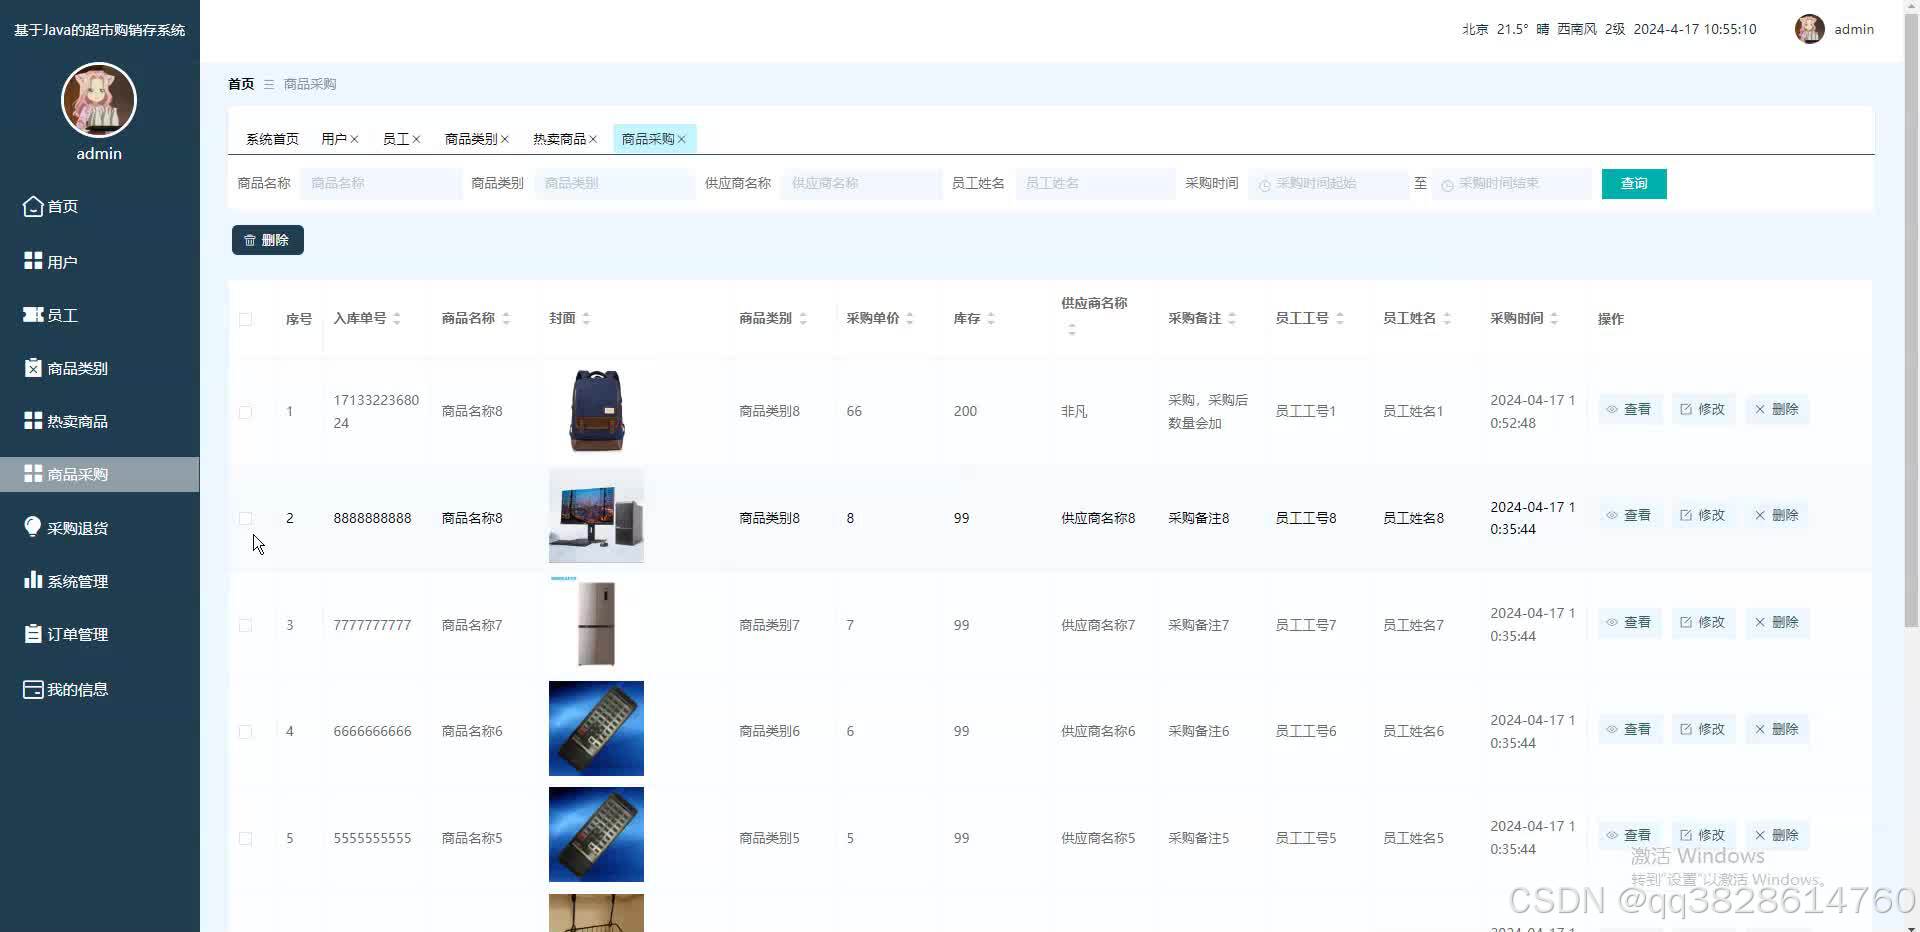Screen dimensions: 1920x932
Task: Close the 员工 tab
Action: tap(416, 139)
